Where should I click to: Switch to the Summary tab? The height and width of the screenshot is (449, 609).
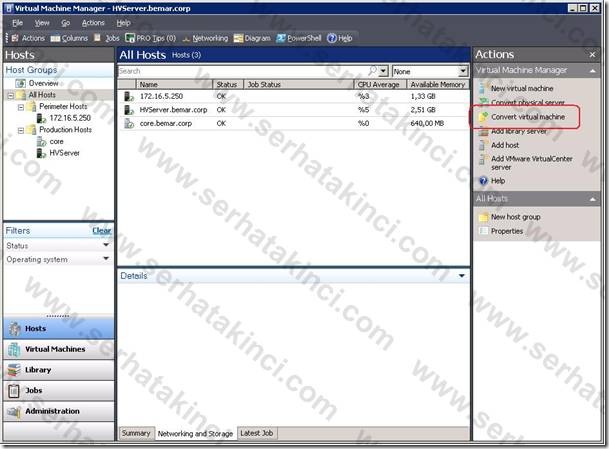pos(136,433)
